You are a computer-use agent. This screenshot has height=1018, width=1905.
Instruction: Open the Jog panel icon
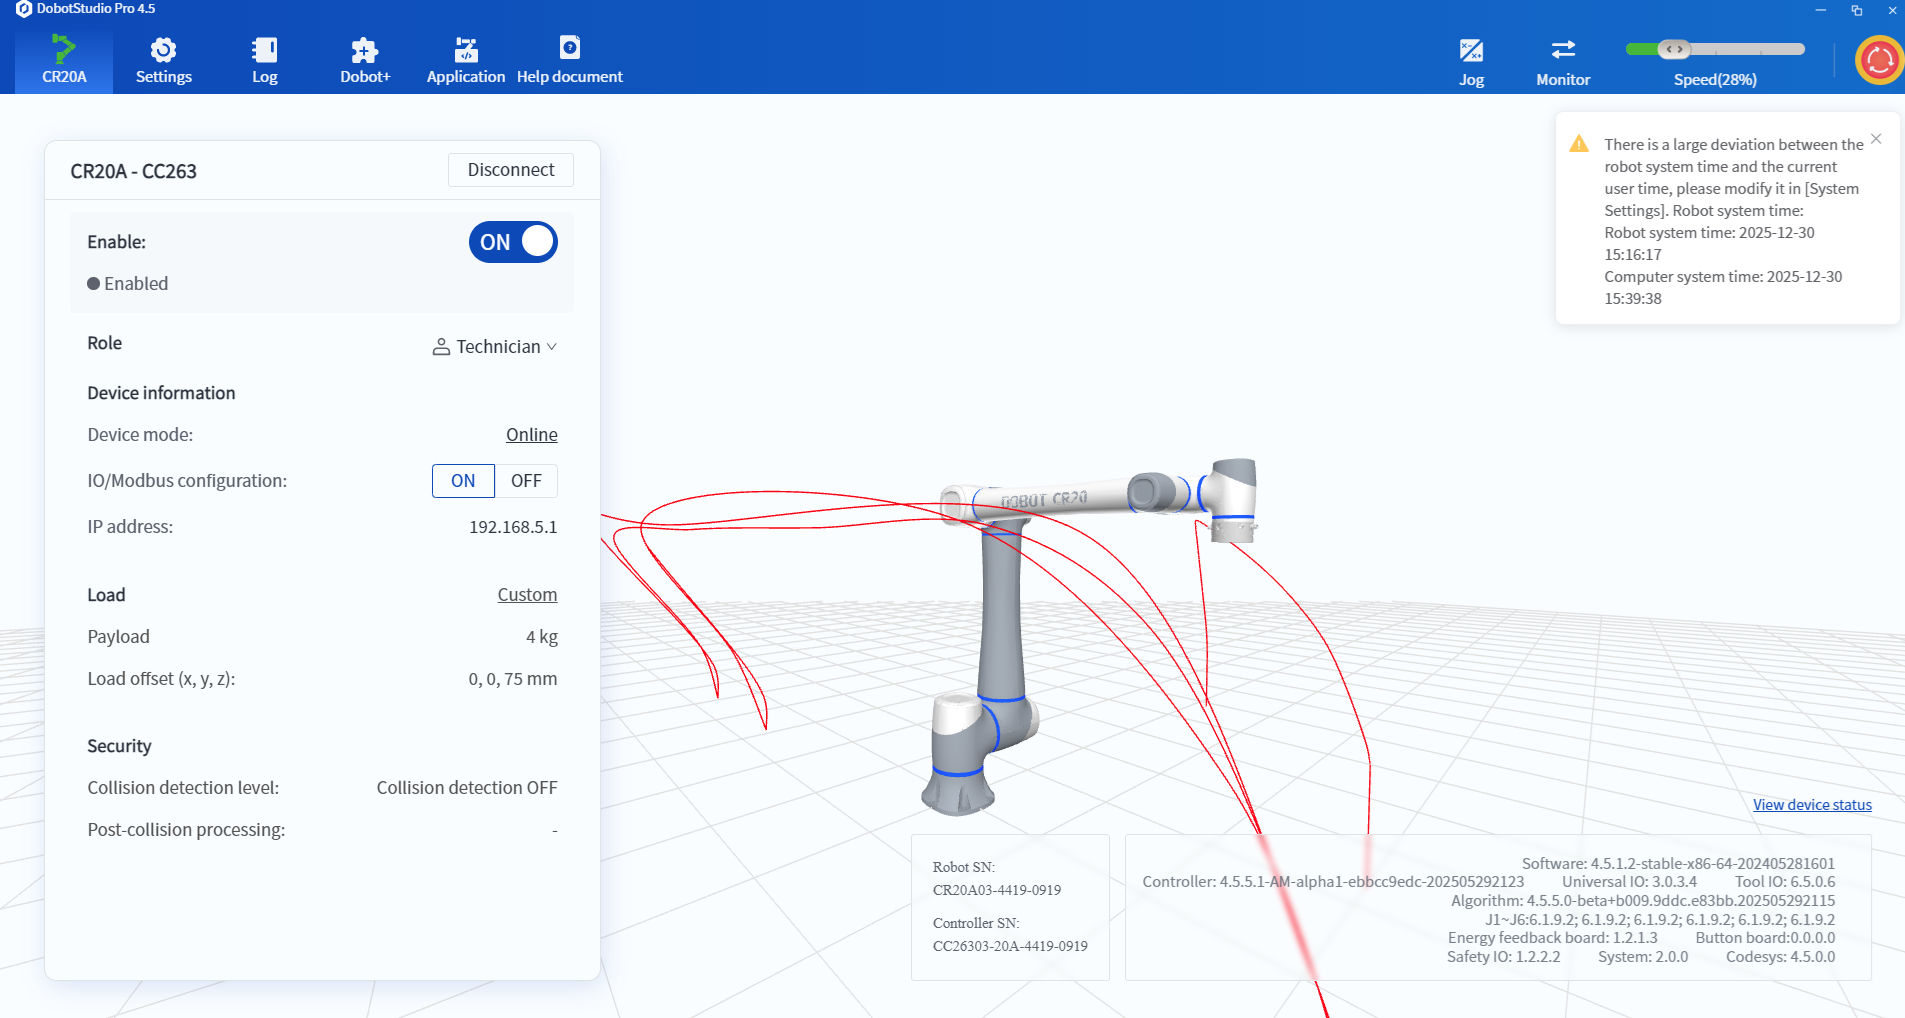coord(1471,50)
